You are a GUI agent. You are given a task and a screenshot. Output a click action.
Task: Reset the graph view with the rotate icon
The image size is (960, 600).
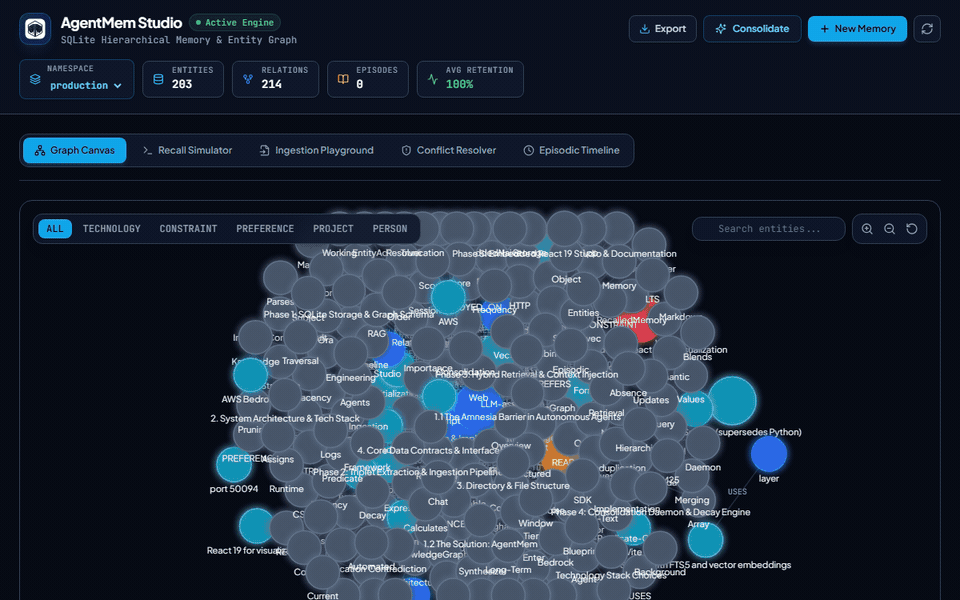tap(912, 229)
